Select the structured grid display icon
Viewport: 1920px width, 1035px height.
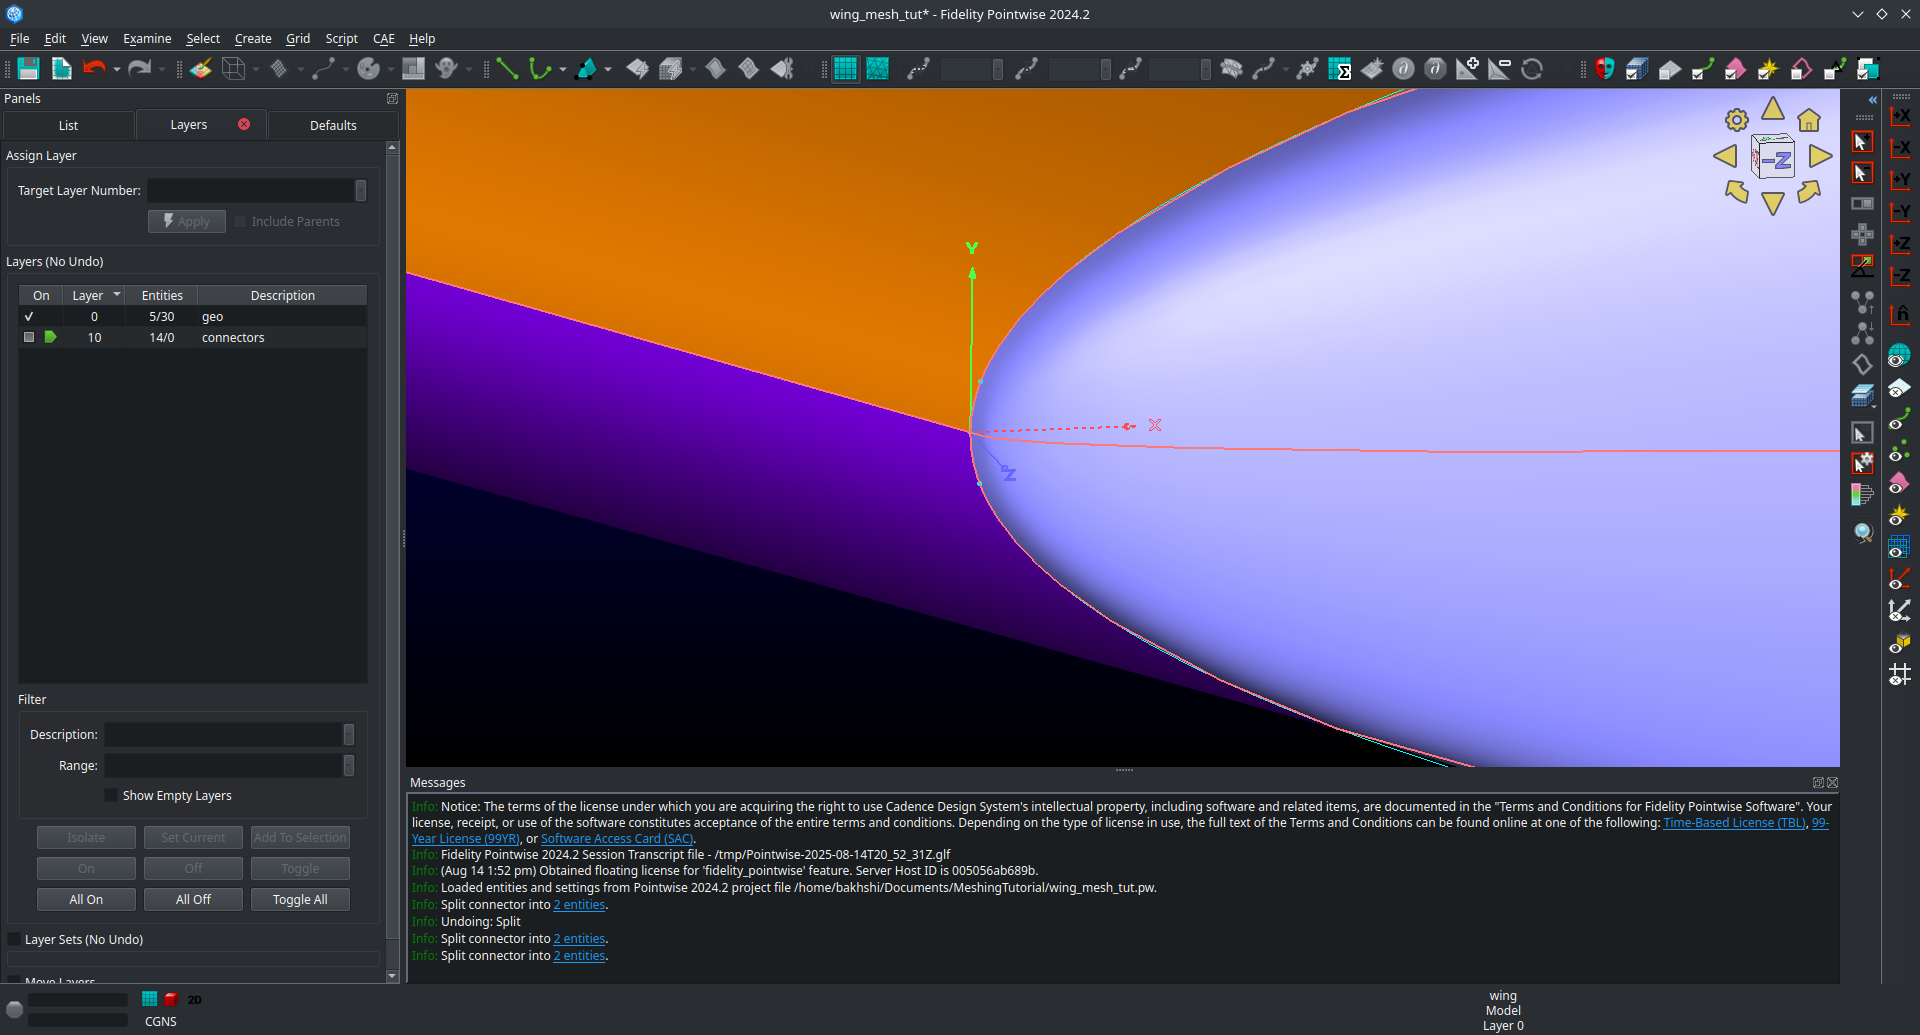click(x=845, y=68)
